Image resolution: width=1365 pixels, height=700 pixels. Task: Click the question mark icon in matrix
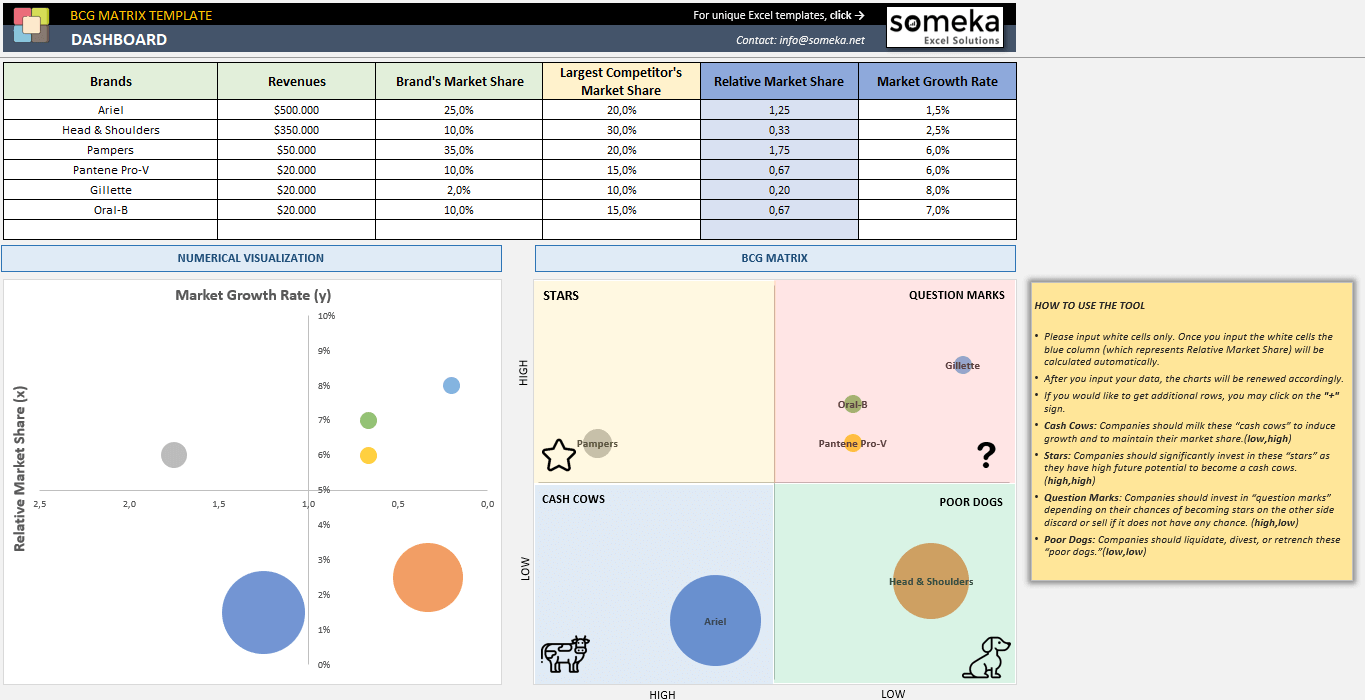(x=986, y=455)
